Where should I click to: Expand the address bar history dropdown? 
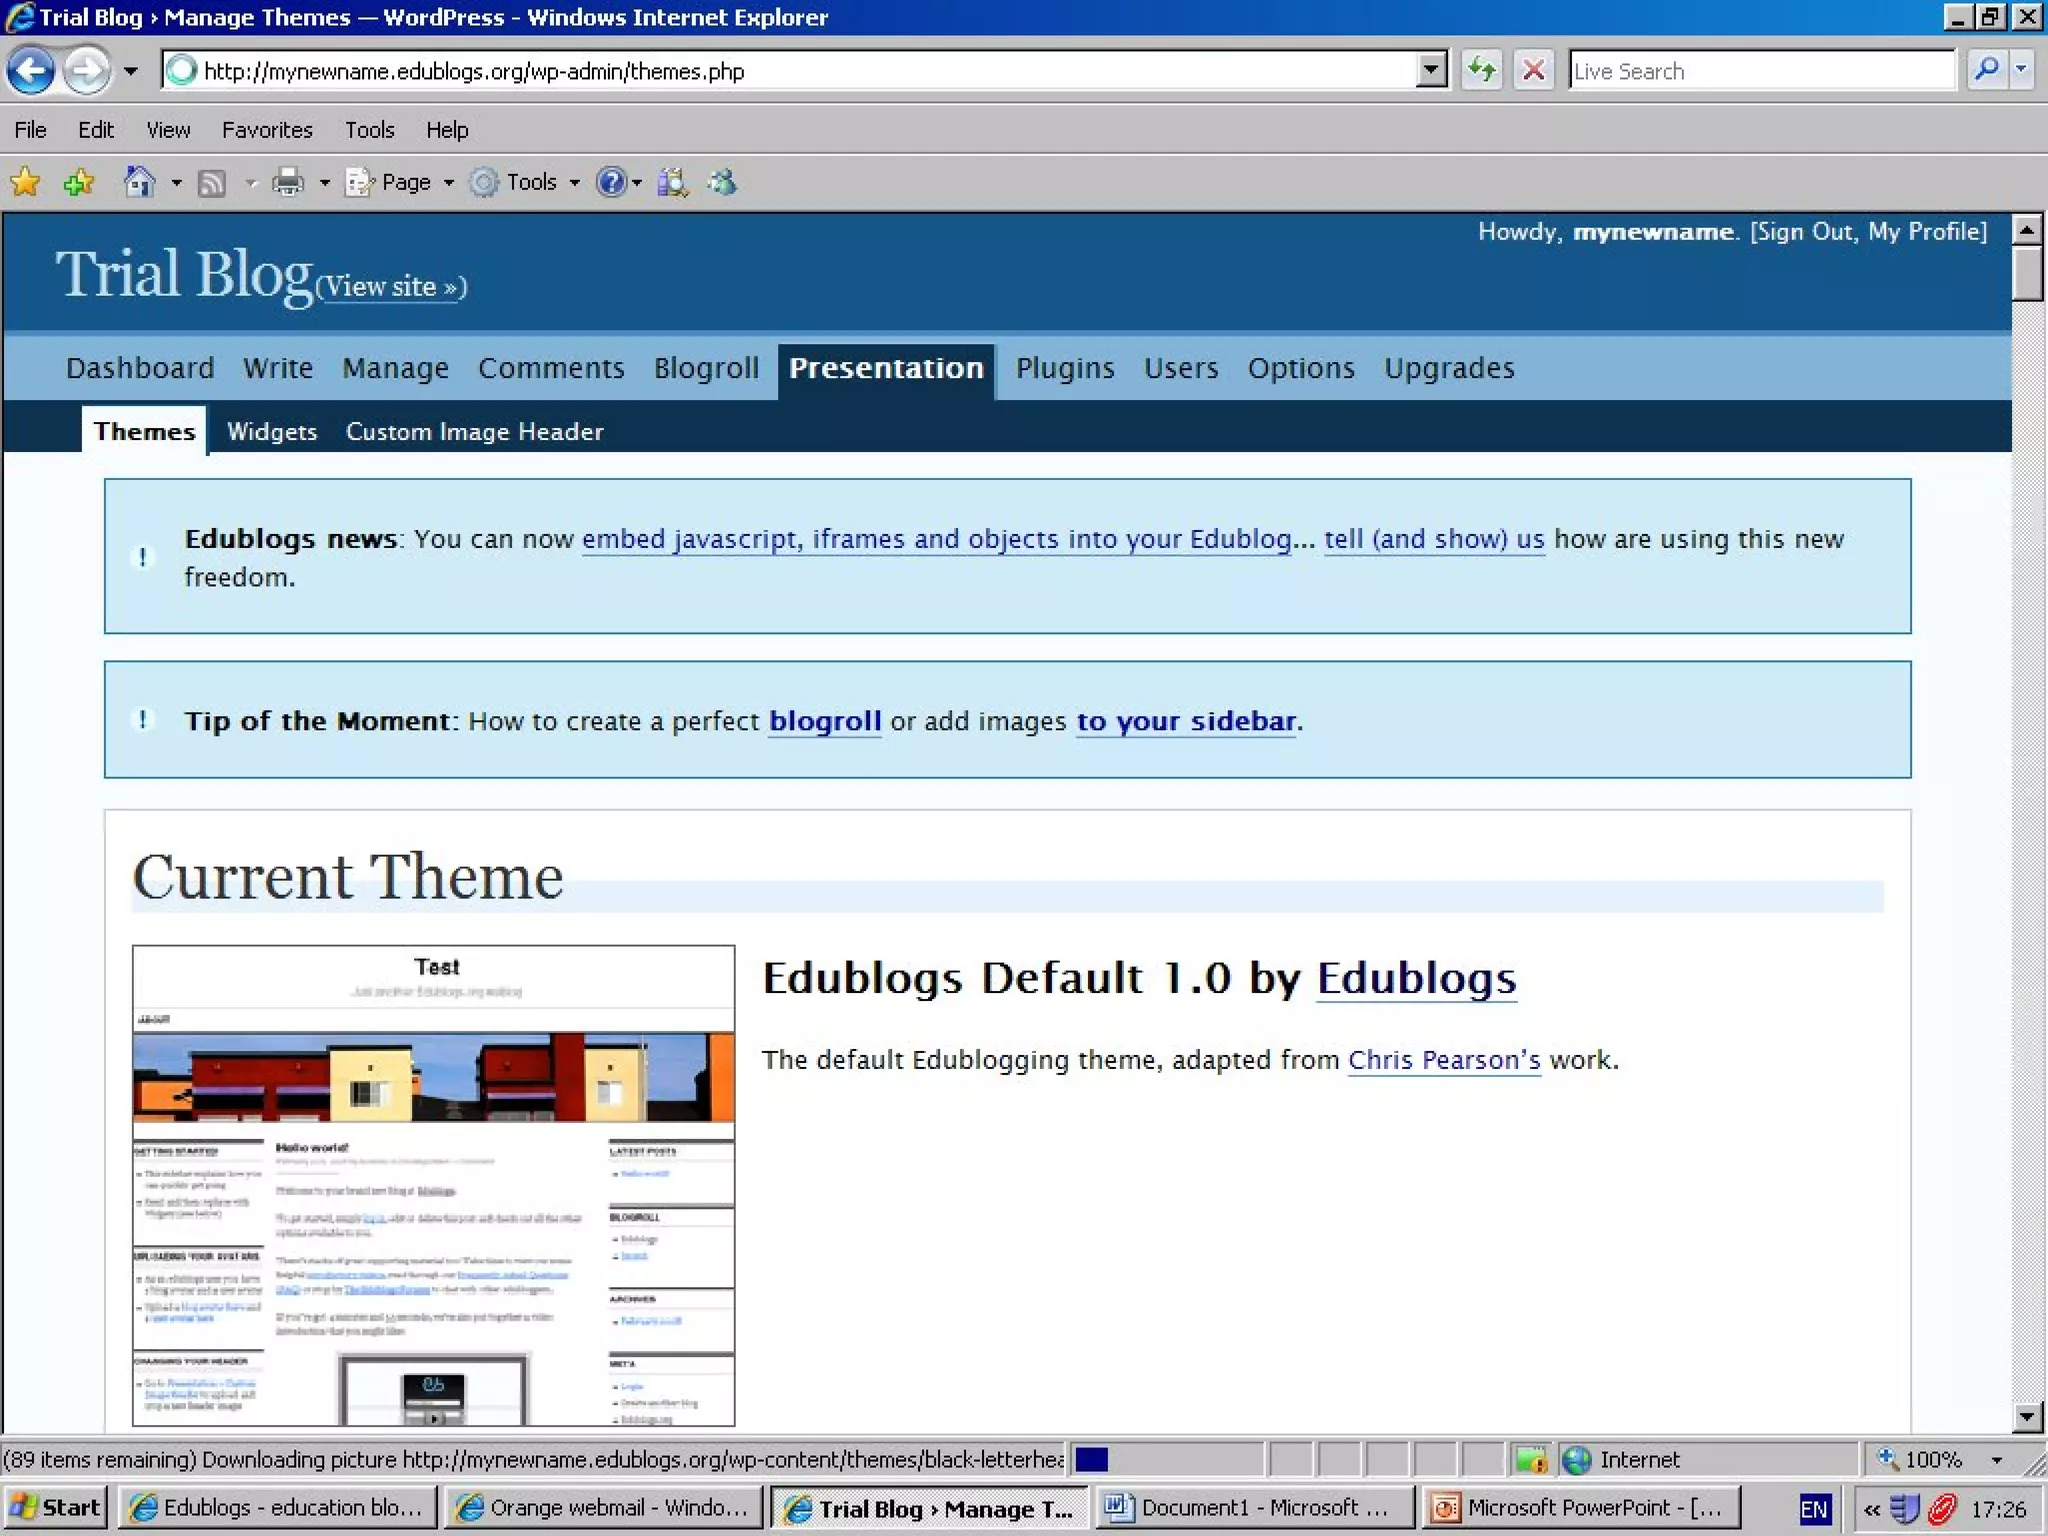1431,71
